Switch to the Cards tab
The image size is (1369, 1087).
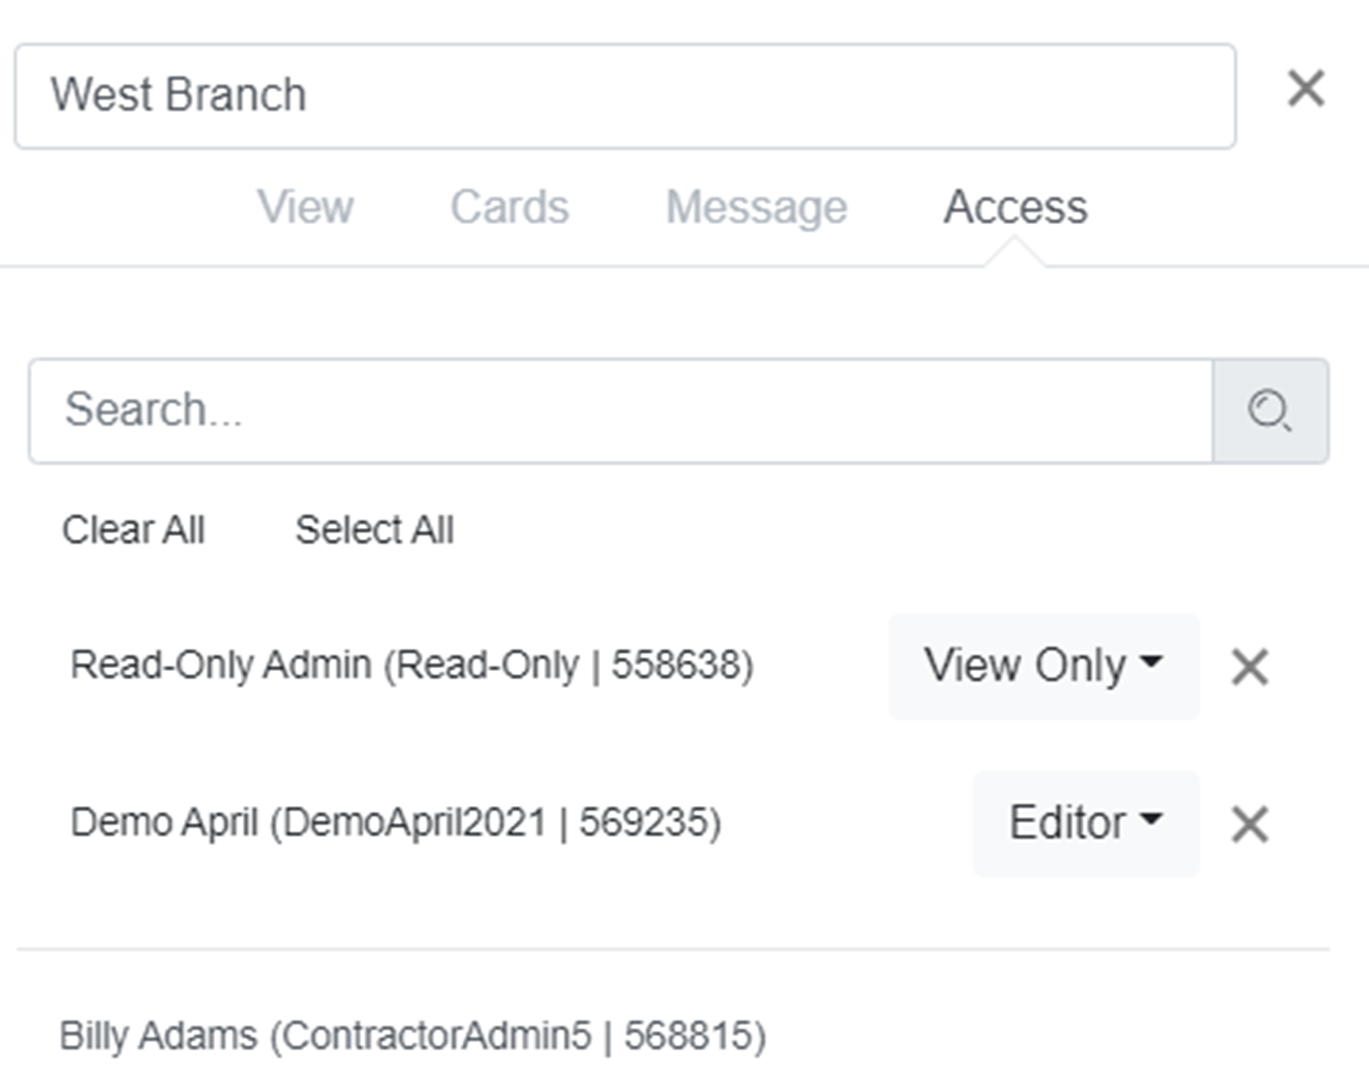[x=509, y=208]
